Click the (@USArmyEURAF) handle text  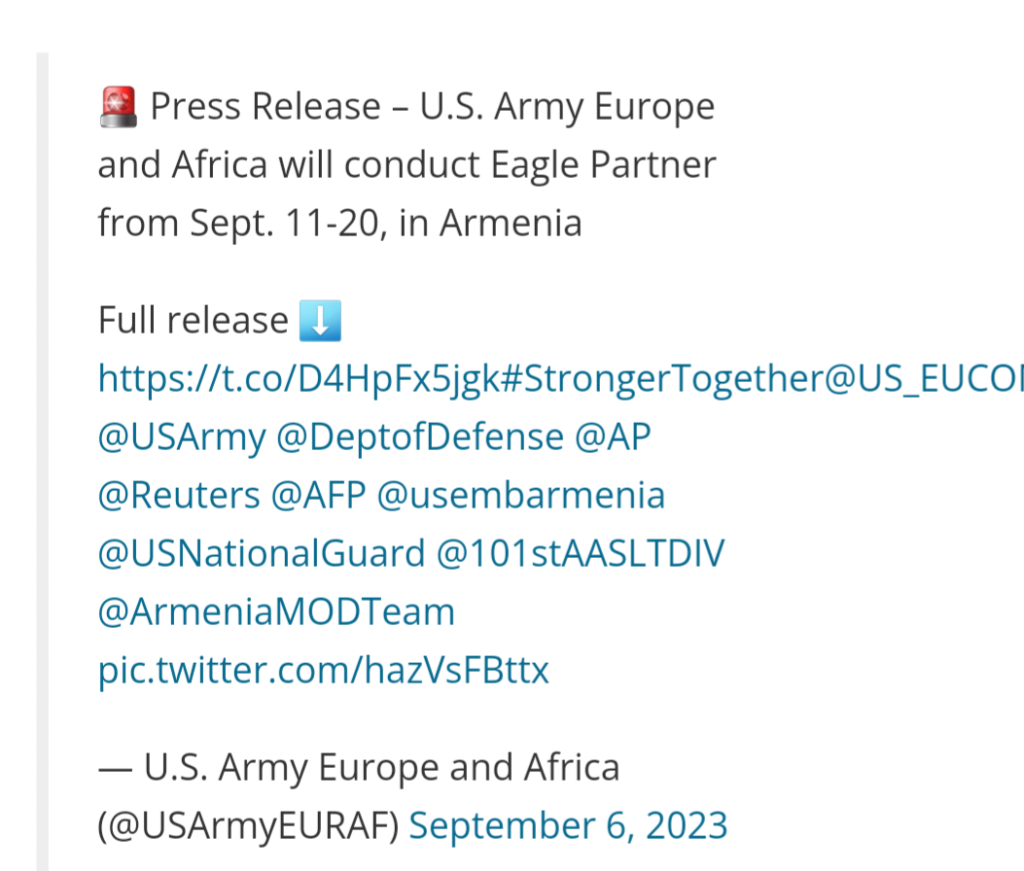pos(248,825)
